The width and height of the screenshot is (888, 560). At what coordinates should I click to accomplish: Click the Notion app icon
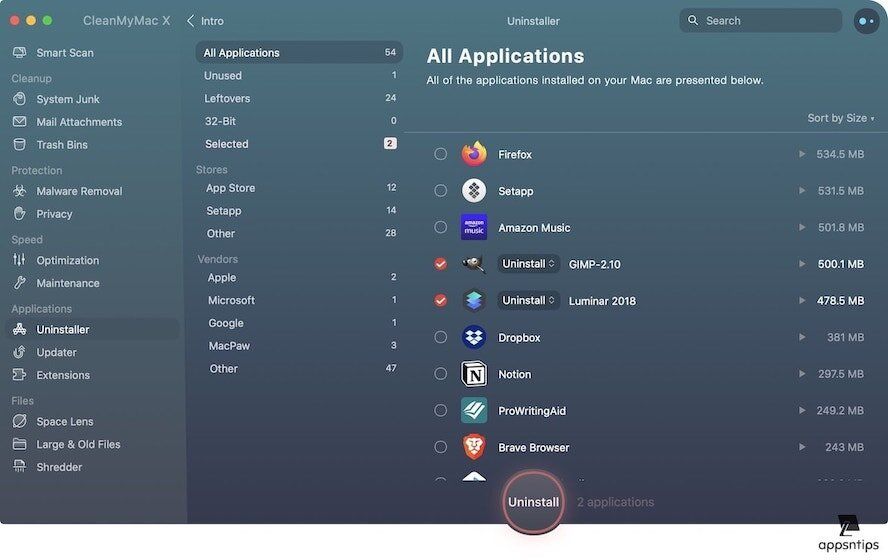tap(474, 374)
